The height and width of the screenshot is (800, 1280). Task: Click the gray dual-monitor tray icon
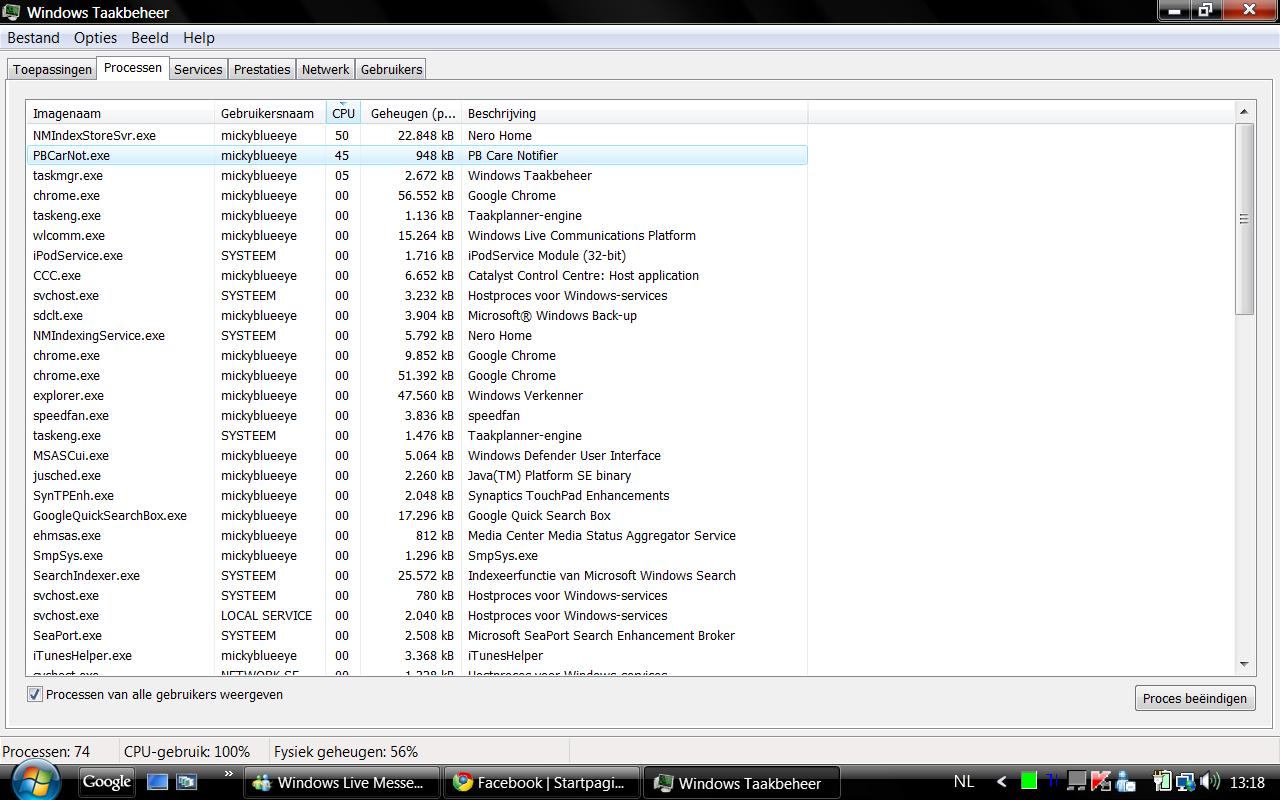click(x=1076, y=781)
